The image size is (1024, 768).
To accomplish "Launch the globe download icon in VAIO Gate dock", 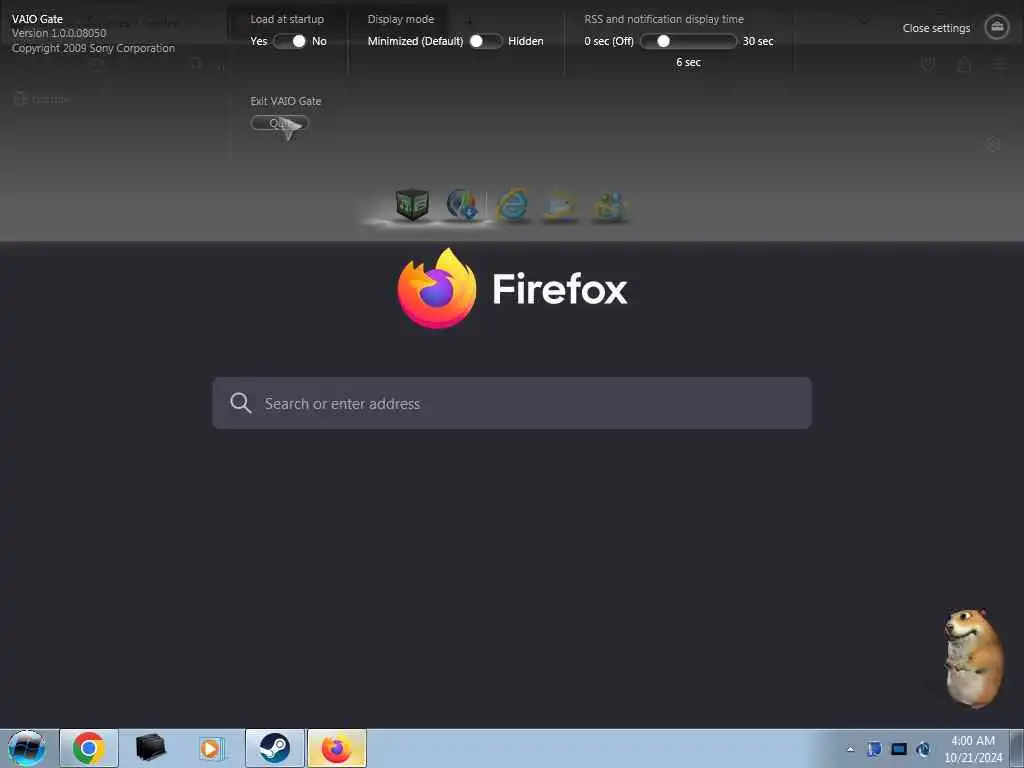I will point(462,204).
